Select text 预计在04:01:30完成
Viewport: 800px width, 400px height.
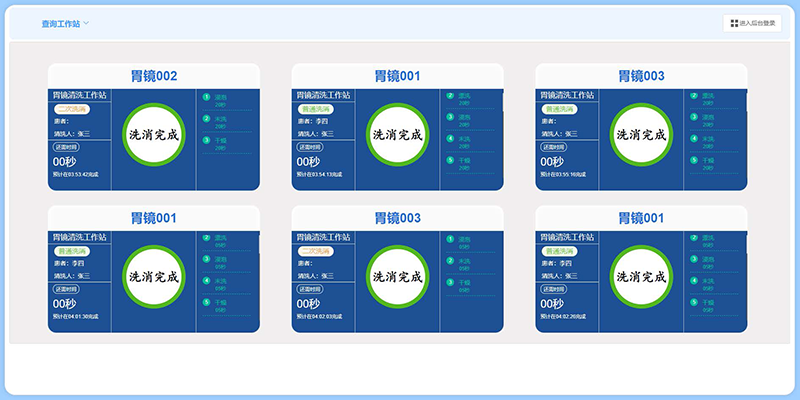pos(76,317)
